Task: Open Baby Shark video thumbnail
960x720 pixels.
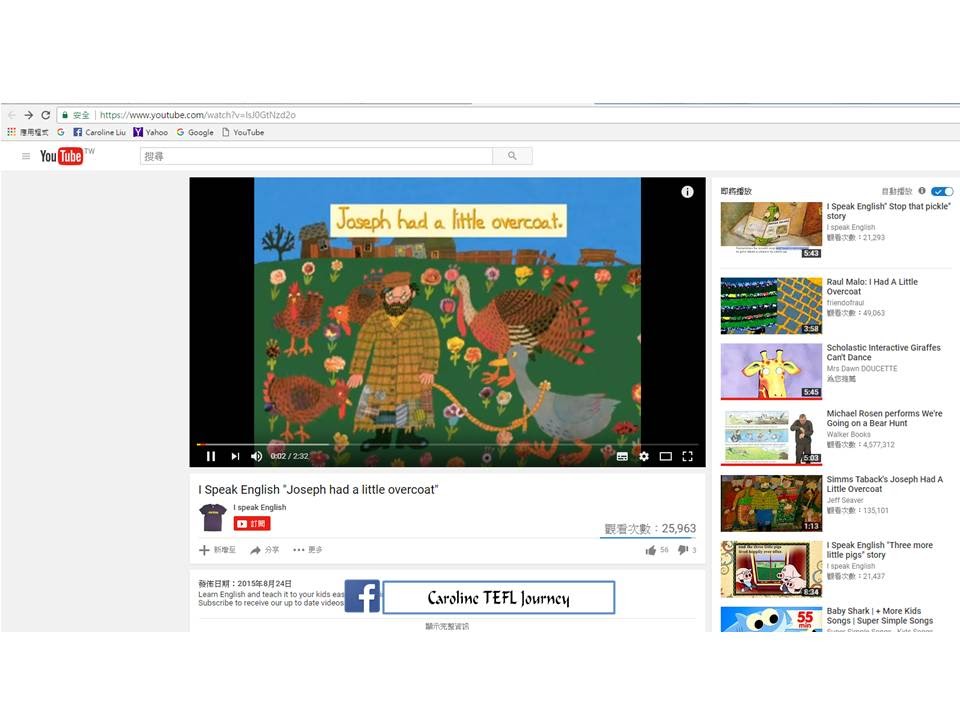Action: coord(771,619)
